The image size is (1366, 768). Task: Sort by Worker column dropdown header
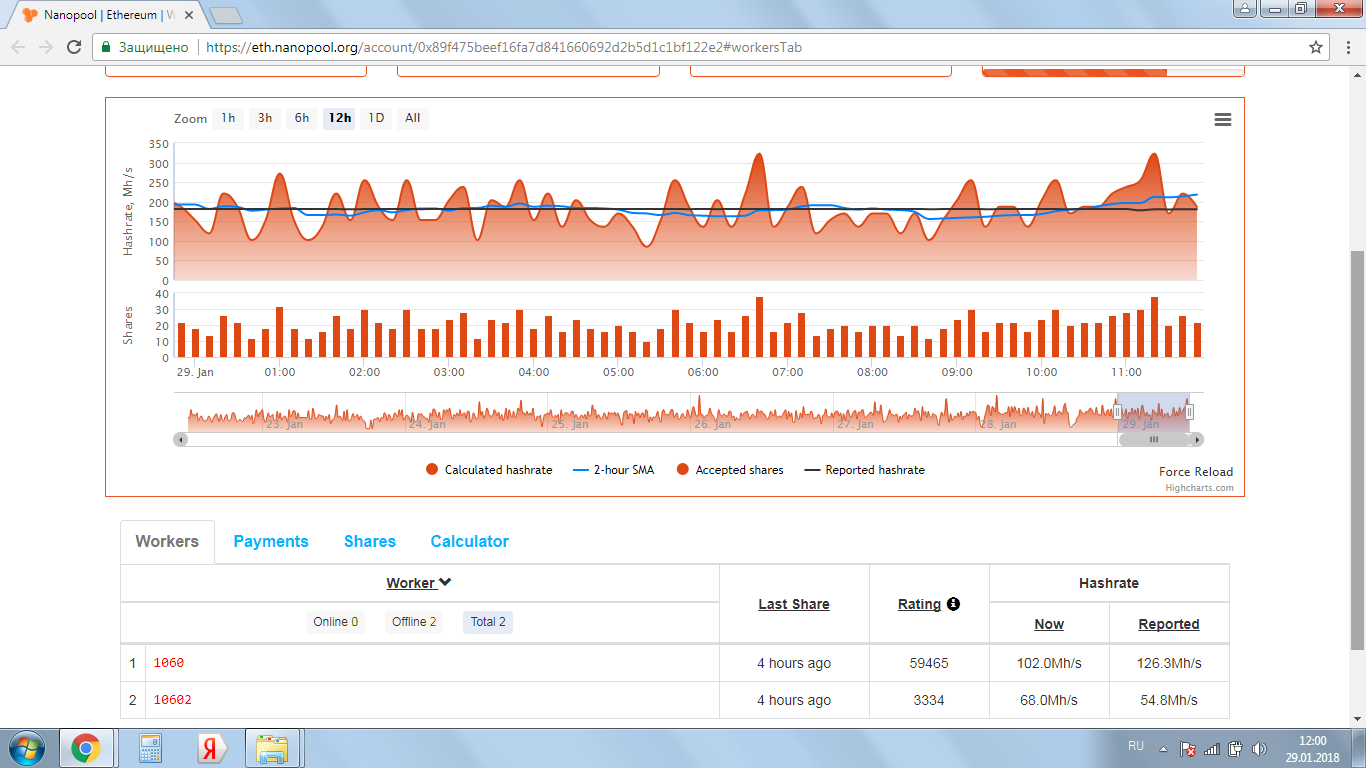[x=419, y=583]
